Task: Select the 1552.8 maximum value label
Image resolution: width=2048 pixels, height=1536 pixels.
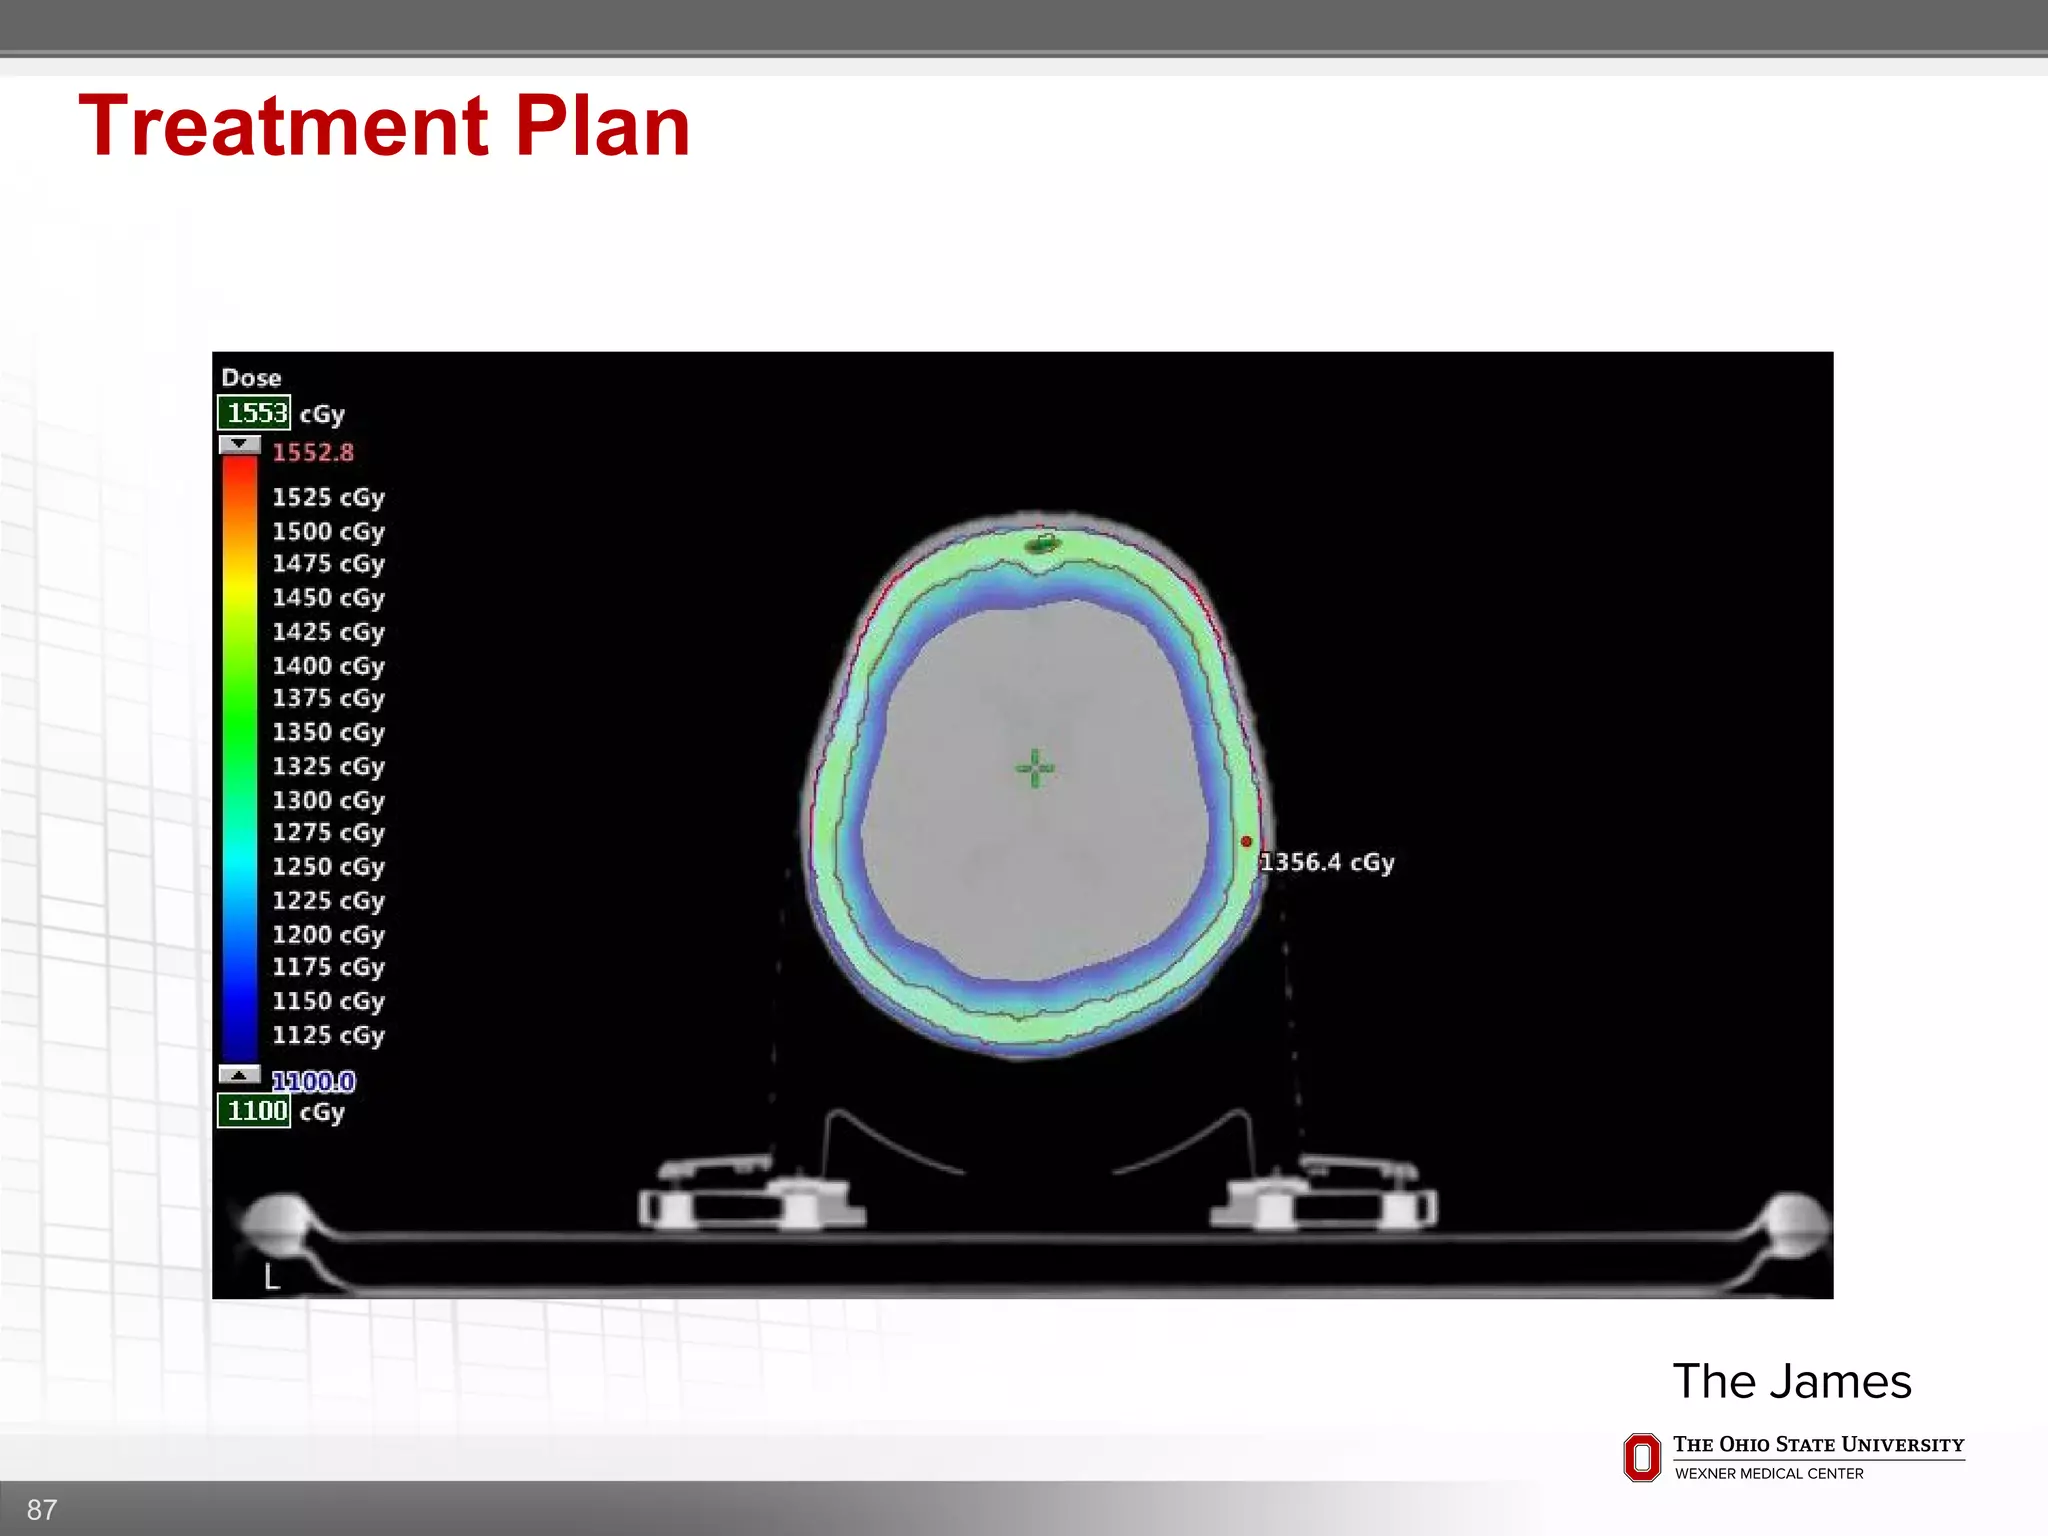Action: [x=313, y=453]
